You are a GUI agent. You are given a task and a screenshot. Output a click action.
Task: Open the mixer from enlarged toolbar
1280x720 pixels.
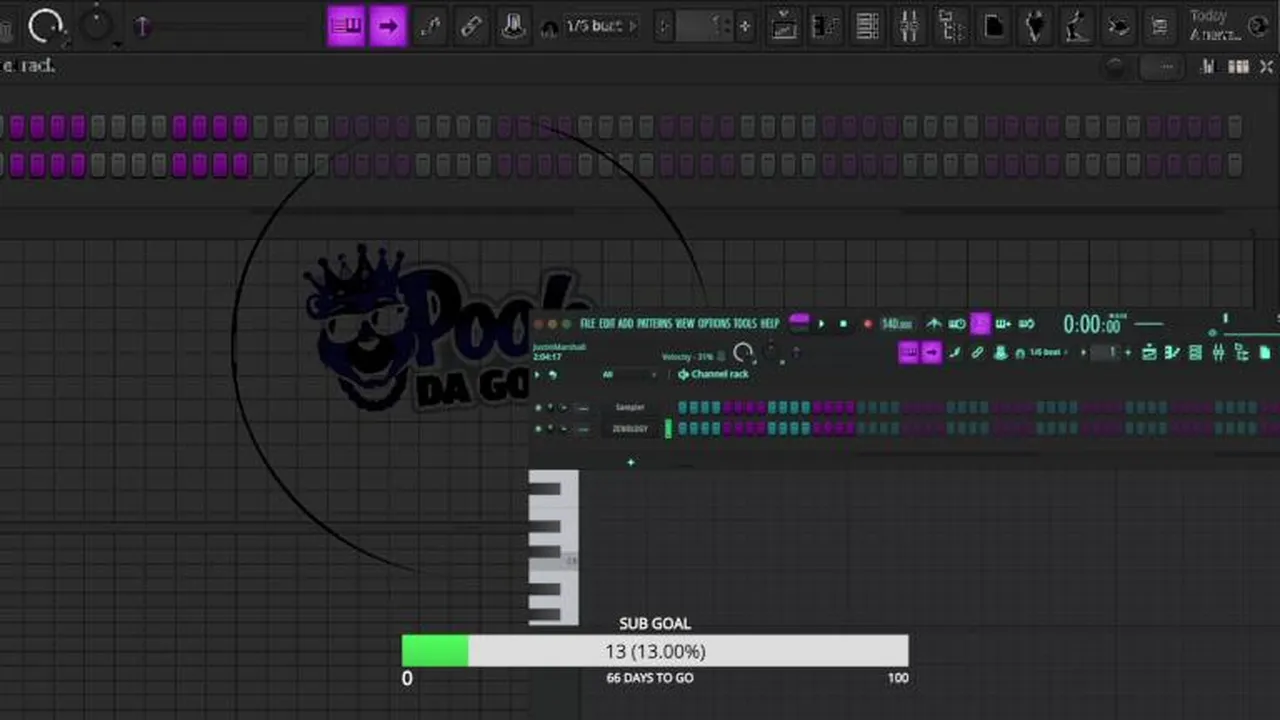[909, 26]
